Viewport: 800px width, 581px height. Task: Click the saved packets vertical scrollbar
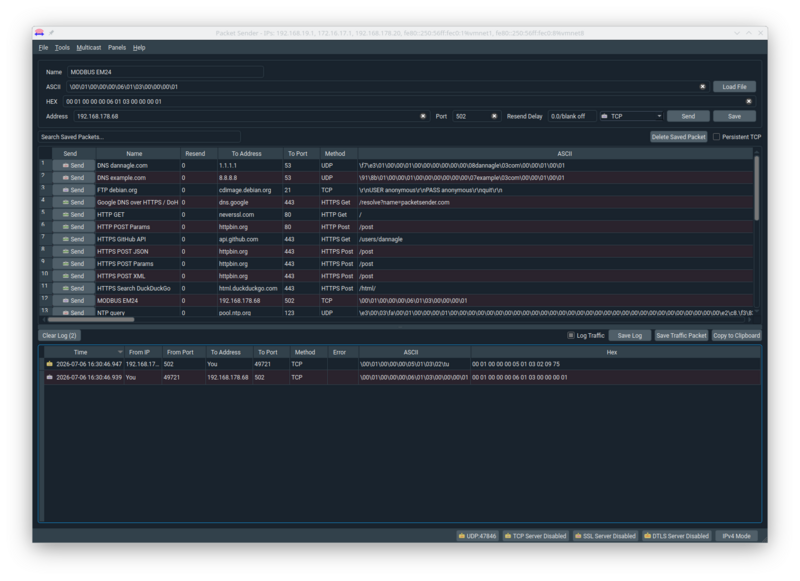tap(756, 188)
